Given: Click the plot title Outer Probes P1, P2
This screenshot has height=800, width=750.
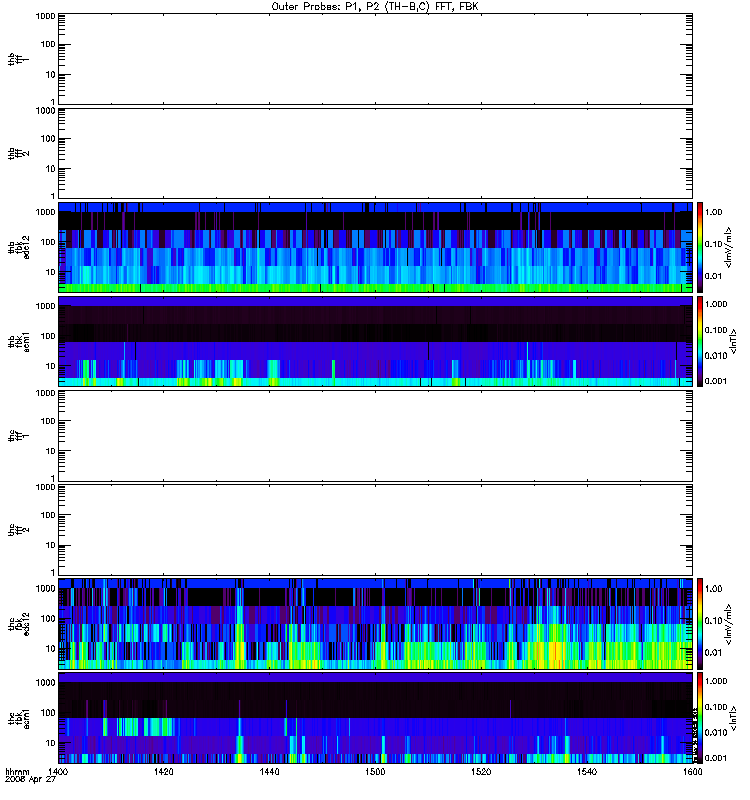Looking at the screenshot, I should tap(375, 7).
